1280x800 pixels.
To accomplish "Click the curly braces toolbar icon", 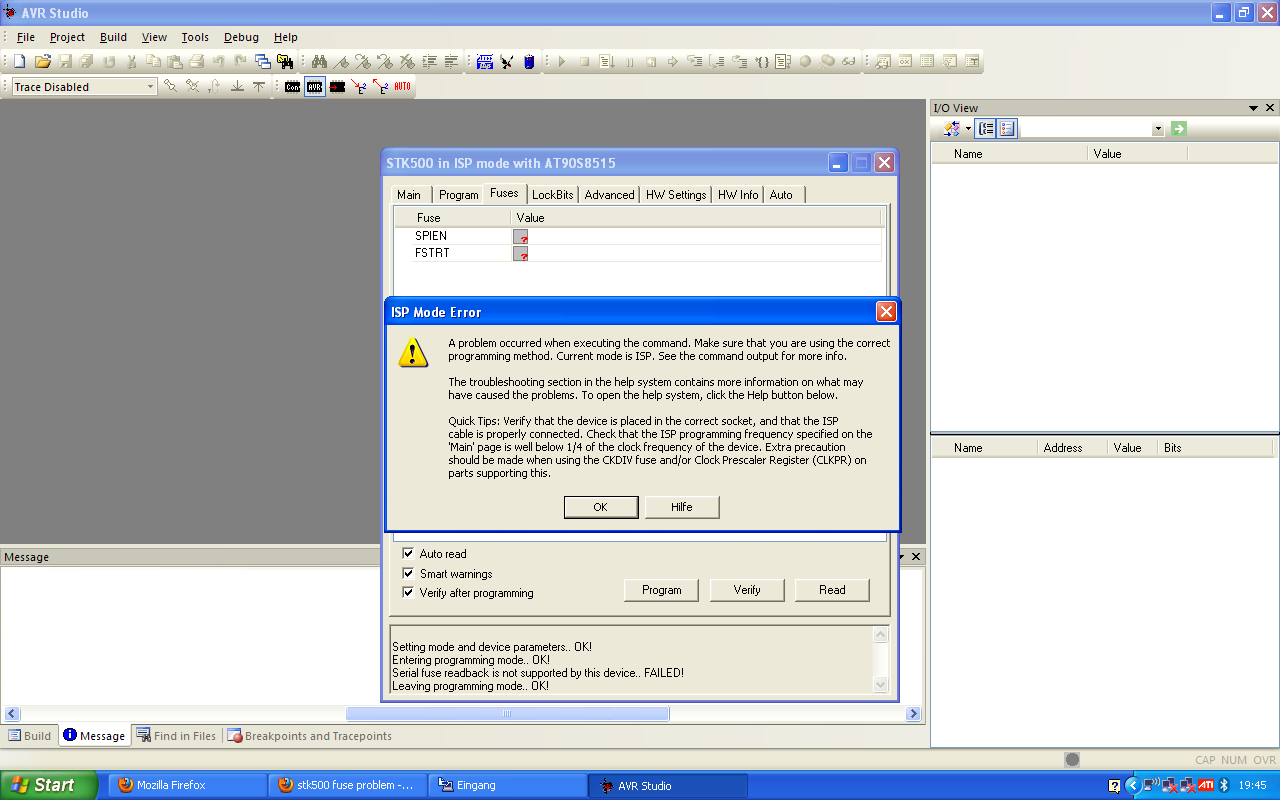I will point(762,62).
